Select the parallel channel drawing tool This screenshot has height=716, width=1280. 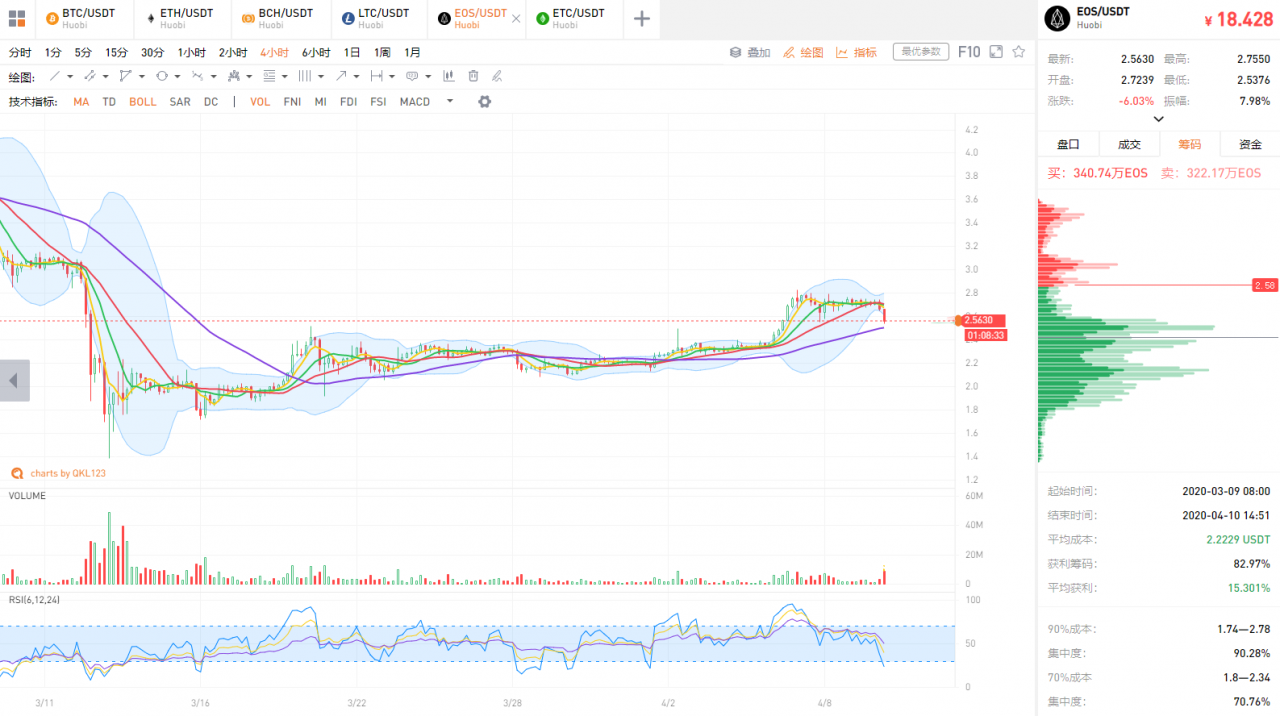[x=90, y=76]
